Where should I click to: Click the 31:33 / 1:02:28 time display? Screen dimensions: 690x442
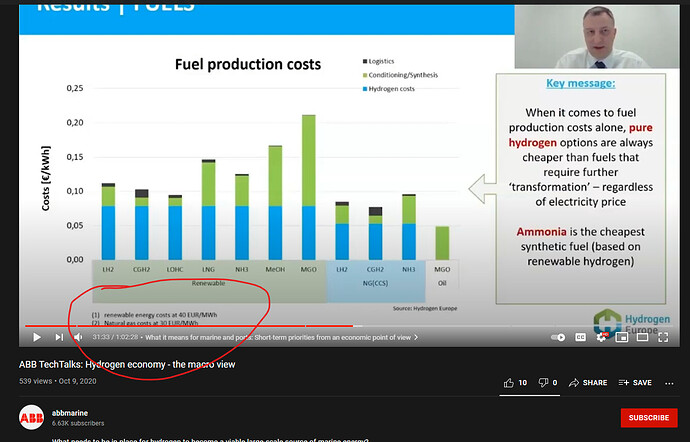[x=115, y=337]
